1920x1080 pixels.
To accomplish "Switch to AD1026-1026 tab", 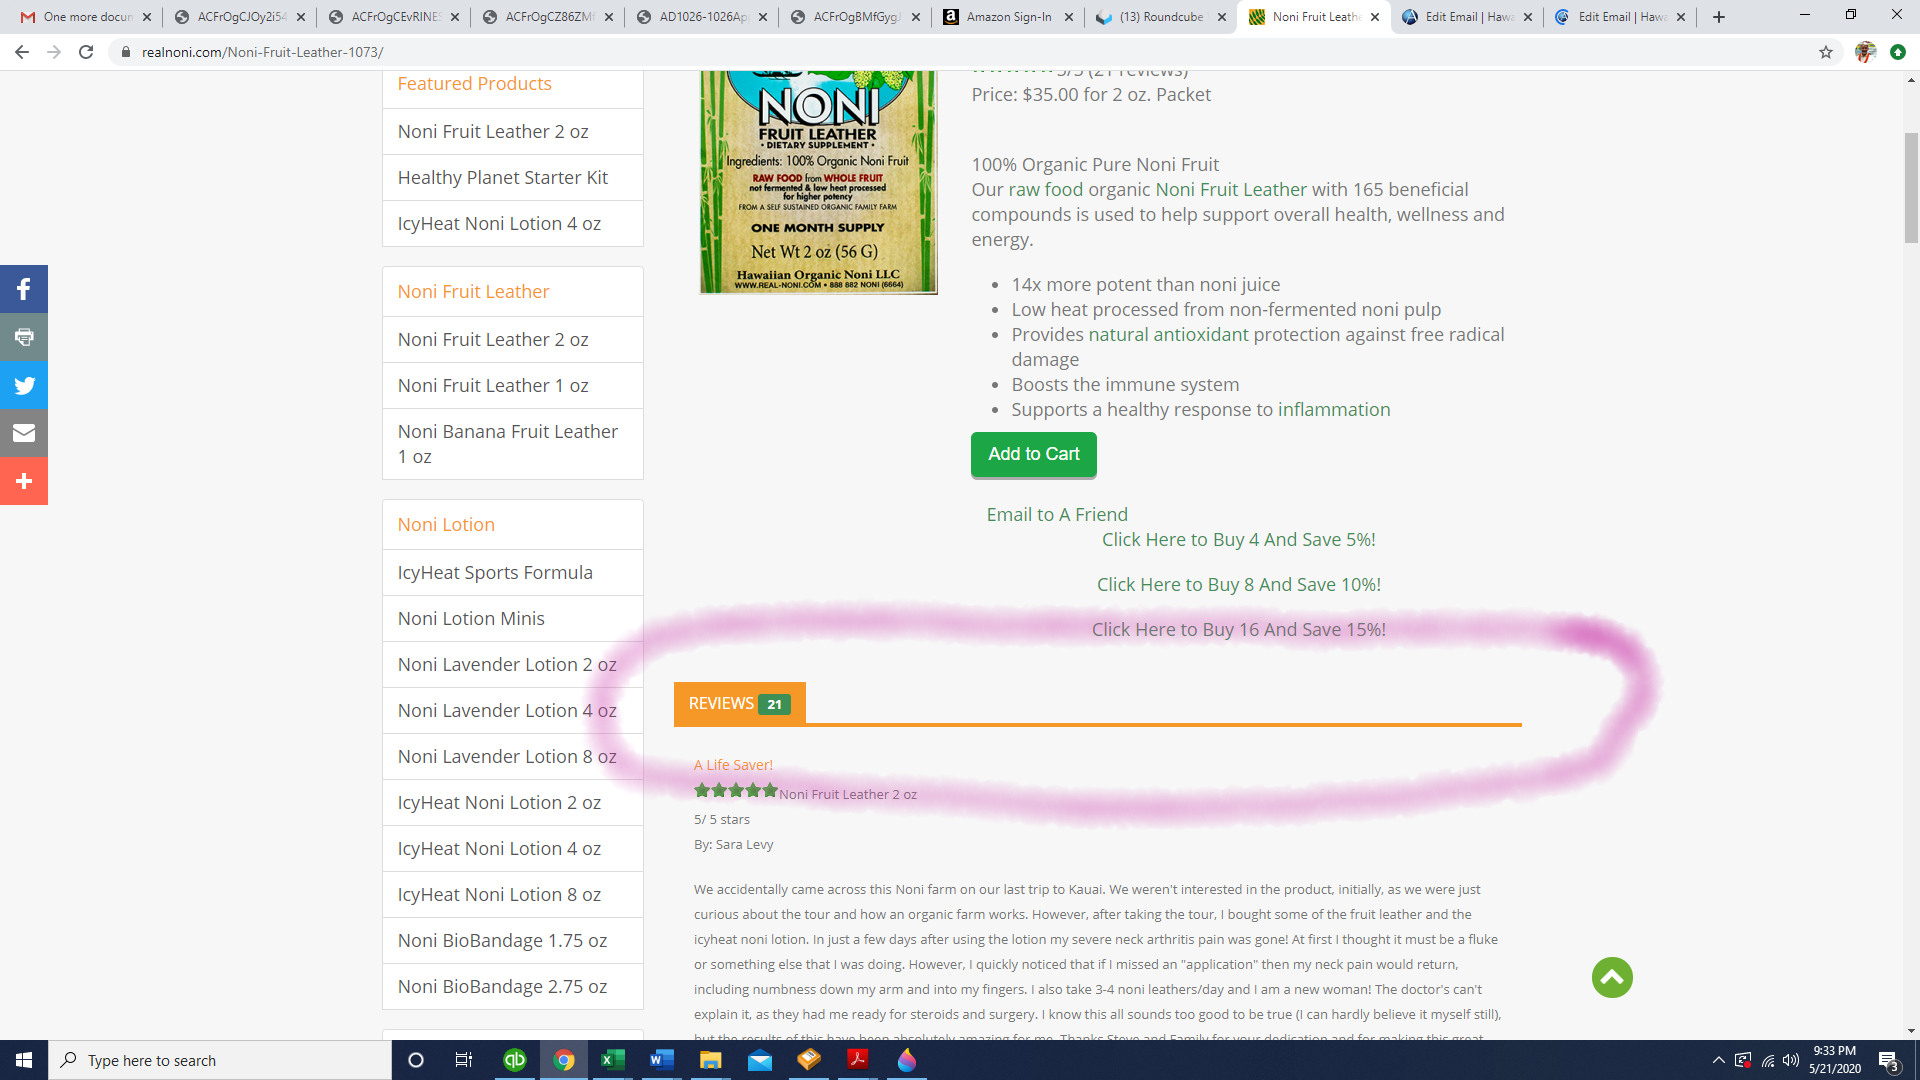I will 702,17.
